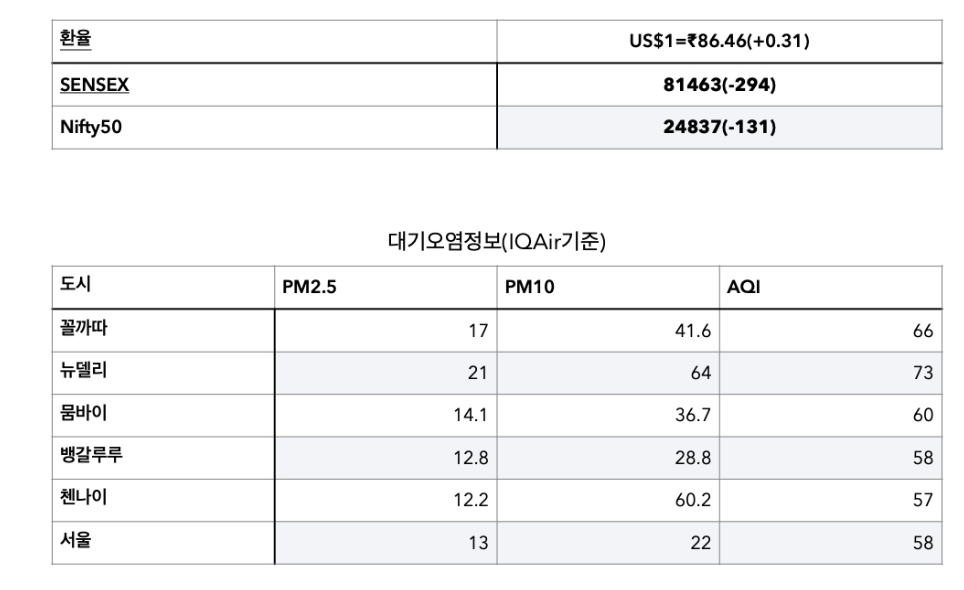Click the 뱅갈루루 city cell

tap(91, 457)
